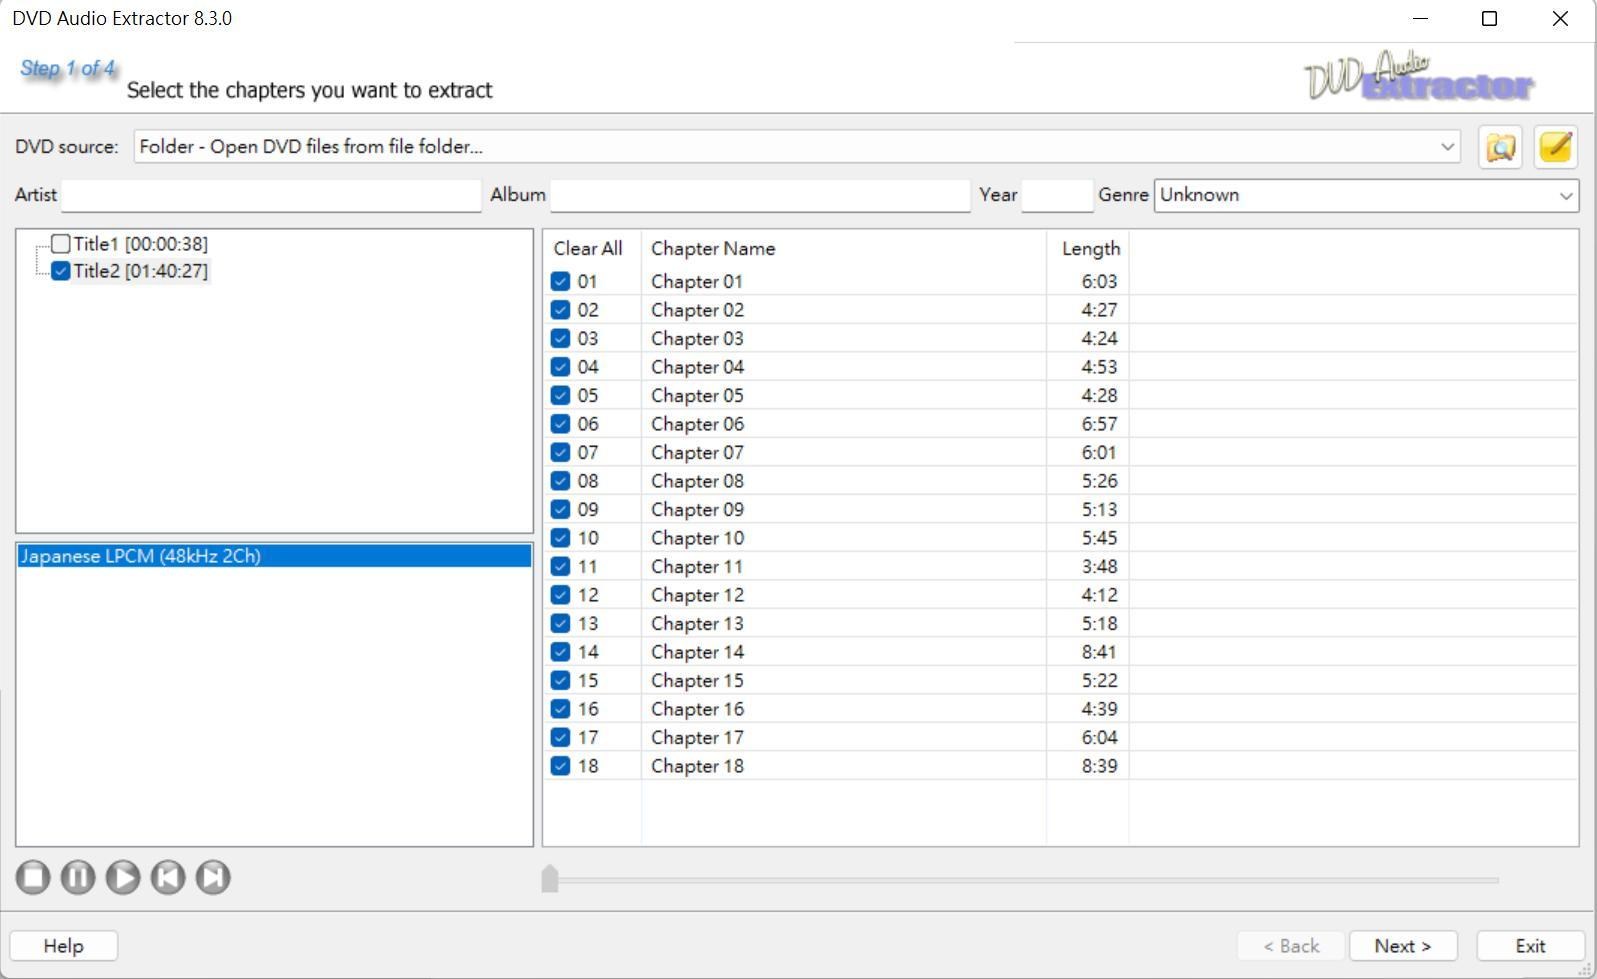Click the 3:48 length value
The image size is (1597, 979).
[1099, 567]
